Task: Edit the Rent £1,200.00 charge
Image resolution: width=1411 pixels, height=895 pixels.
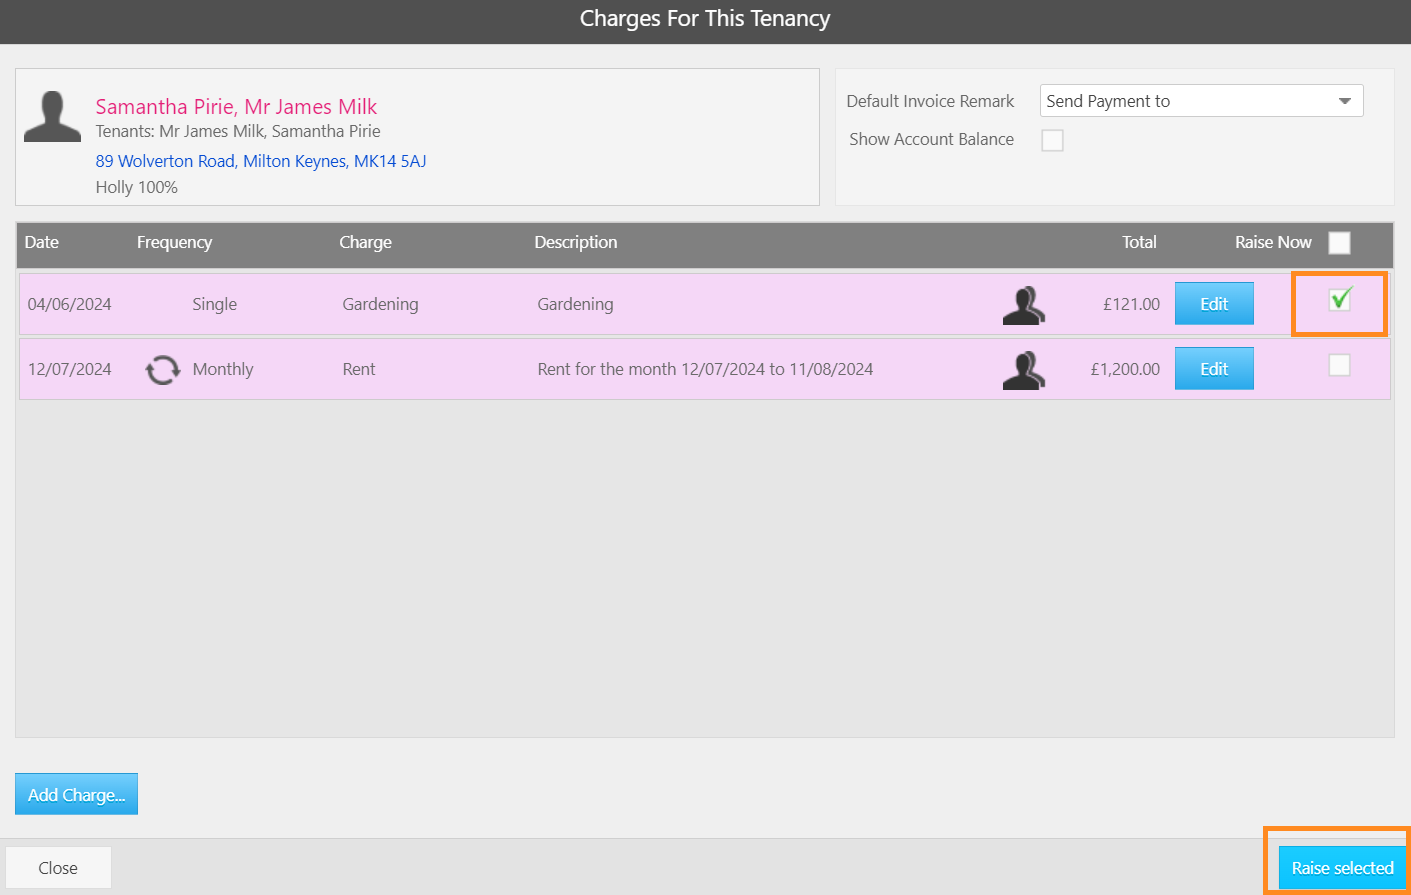Action: pos(1214,369)
